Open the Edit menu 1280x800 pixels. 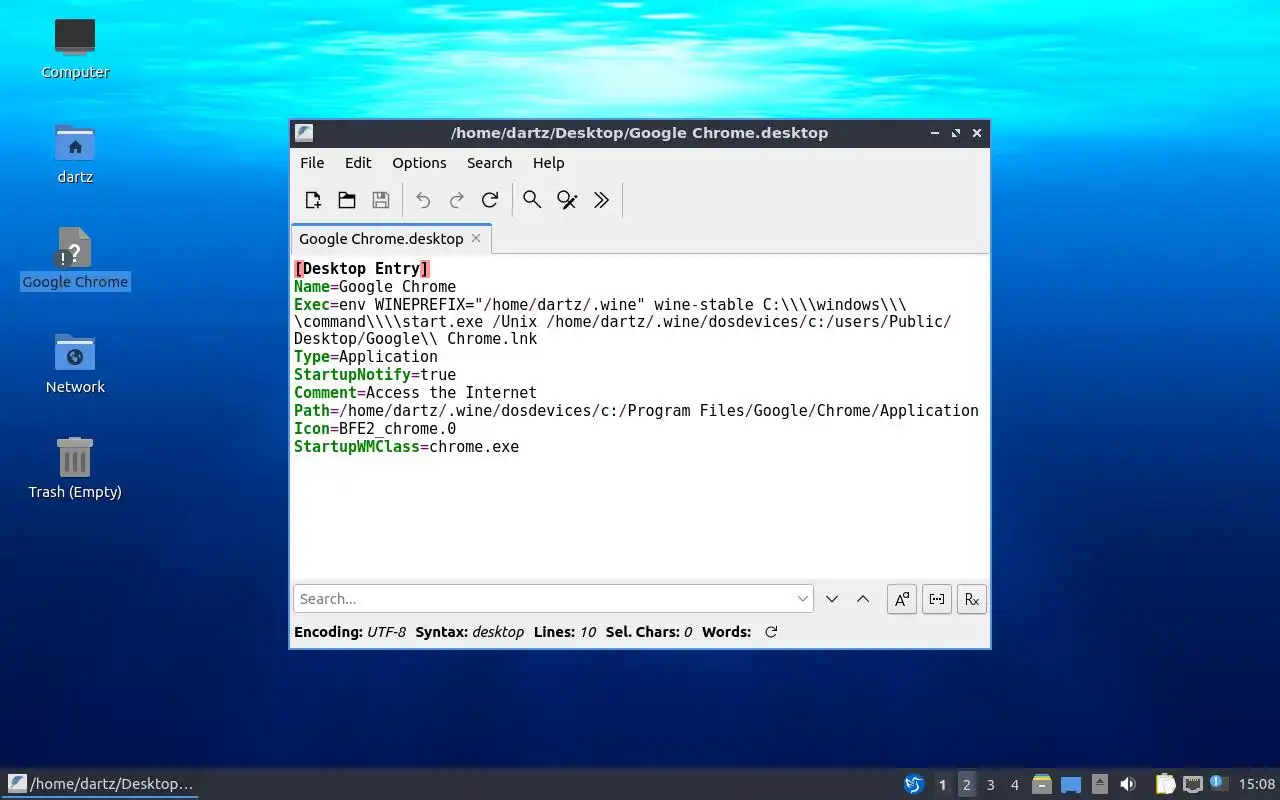358,163
